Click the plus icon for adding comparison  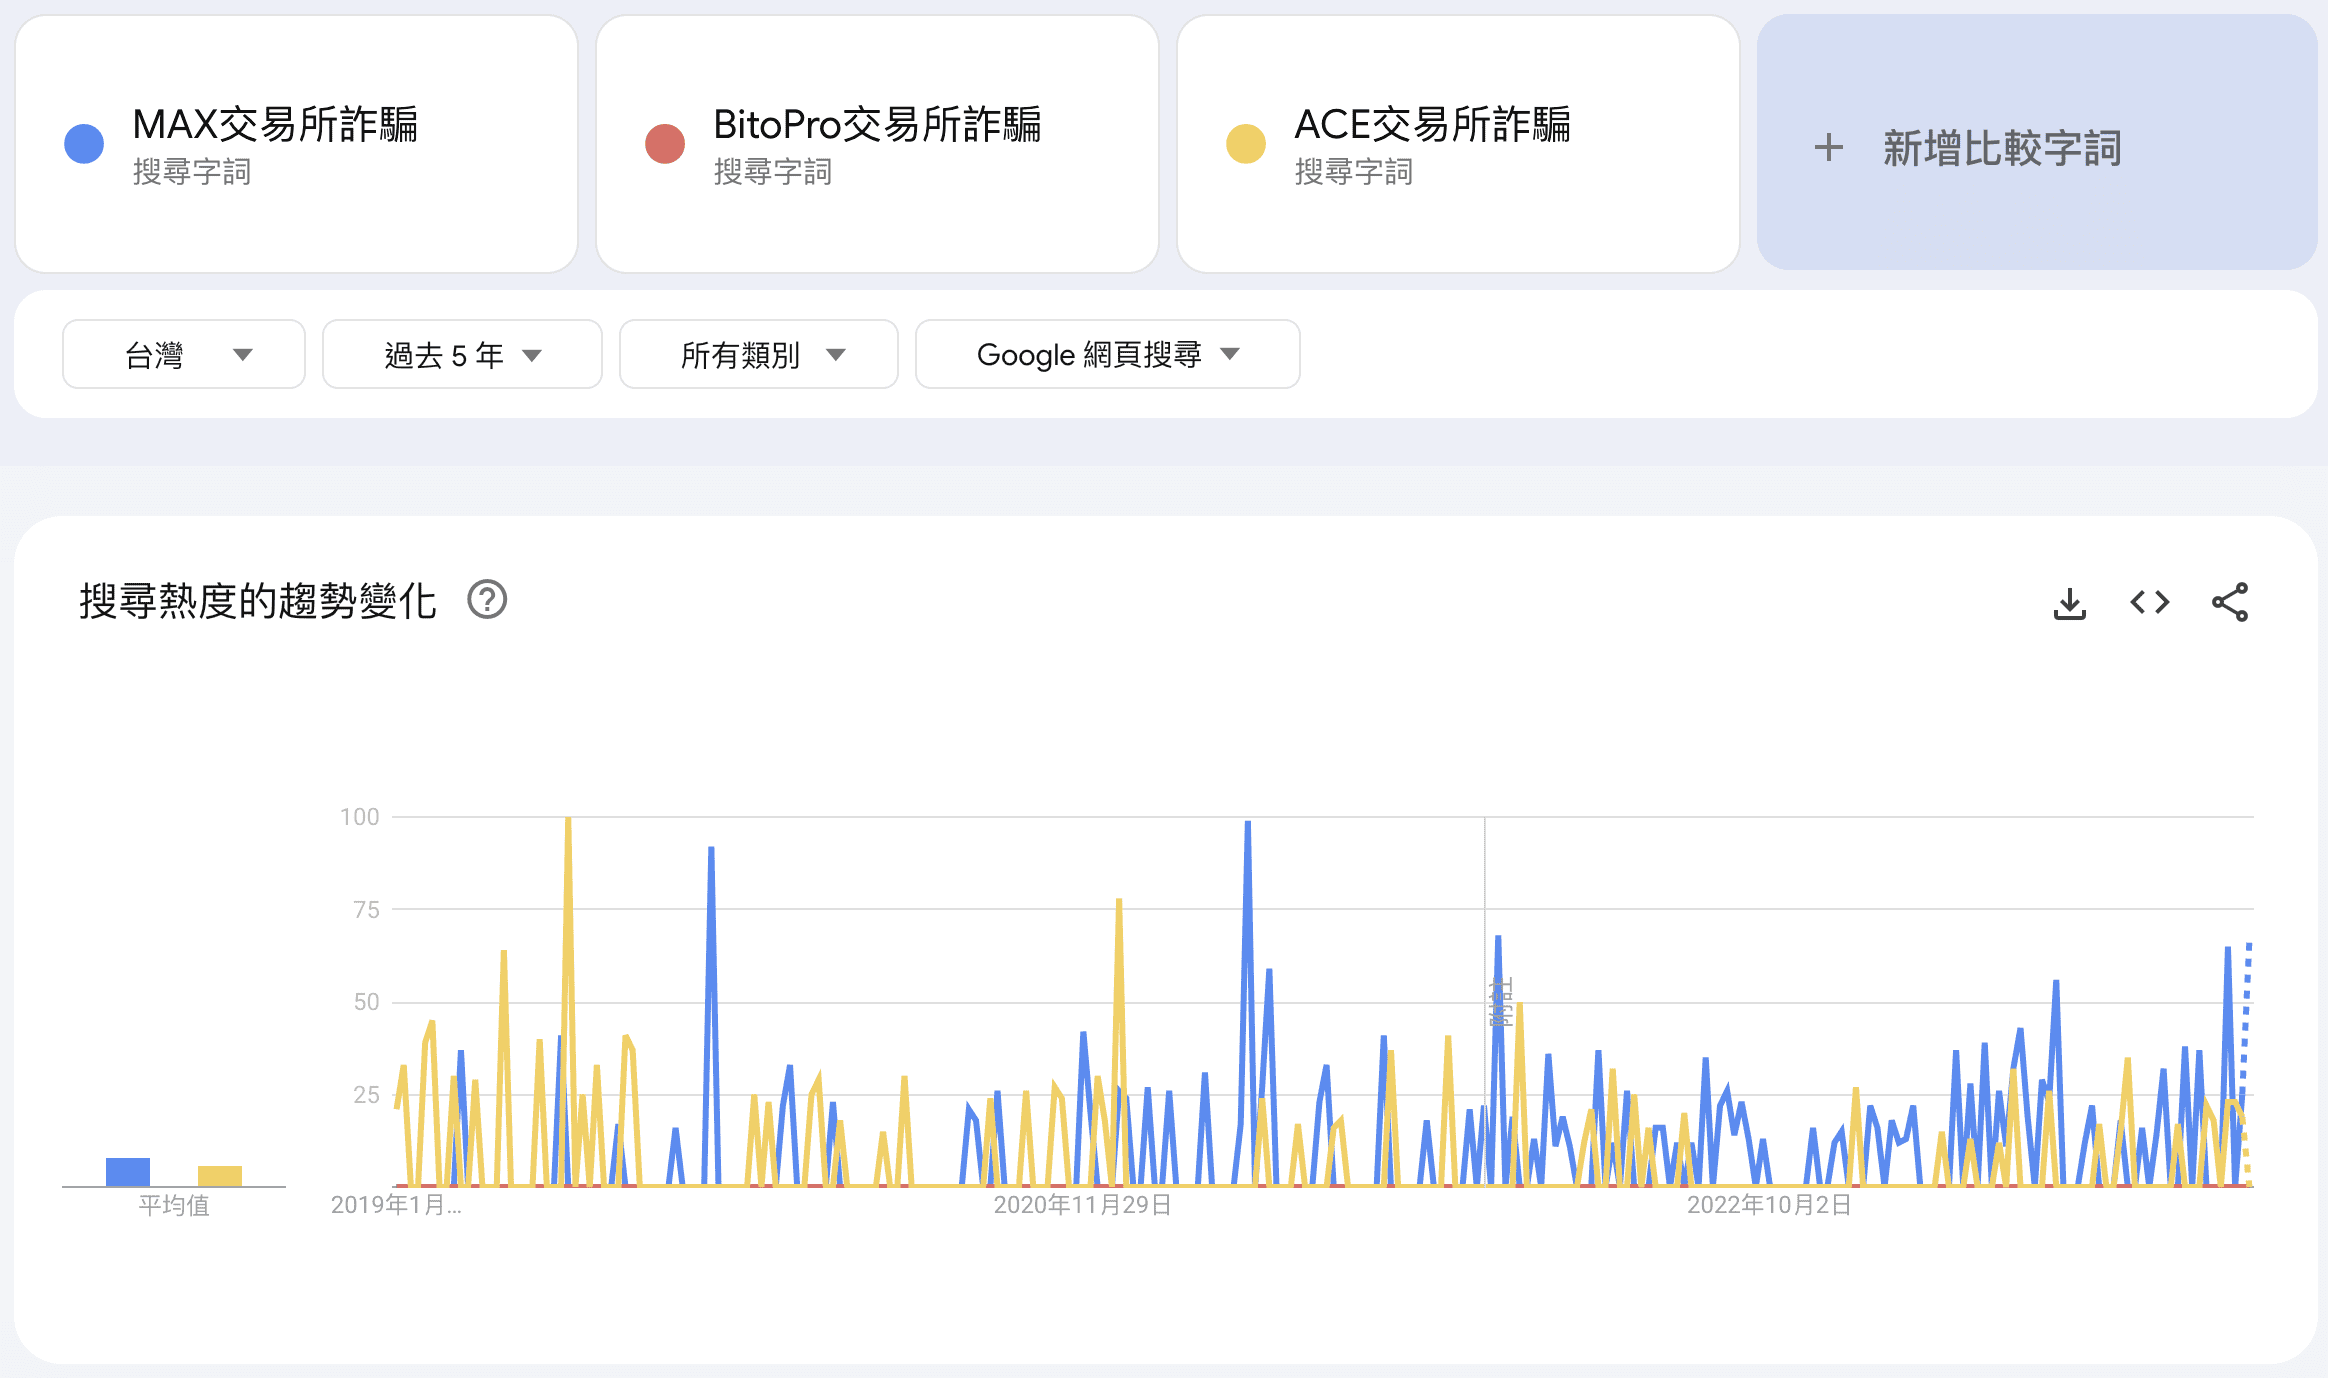(x=1828, y=147)
